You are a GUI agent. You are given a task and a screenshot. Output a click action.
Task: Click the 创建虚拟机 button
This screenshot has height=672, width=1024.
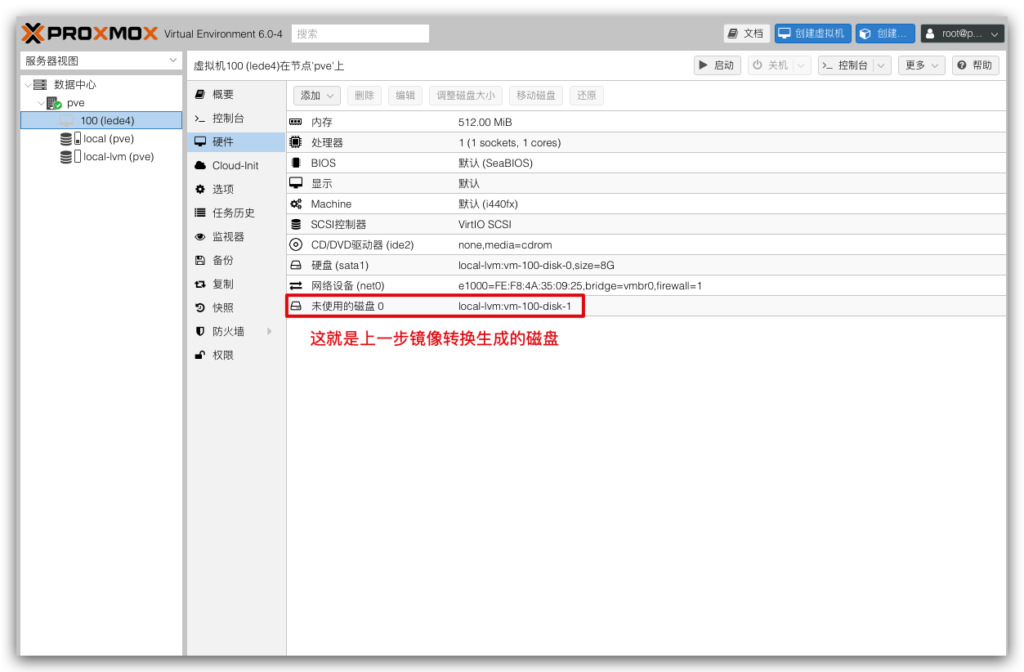click(812, 33)
